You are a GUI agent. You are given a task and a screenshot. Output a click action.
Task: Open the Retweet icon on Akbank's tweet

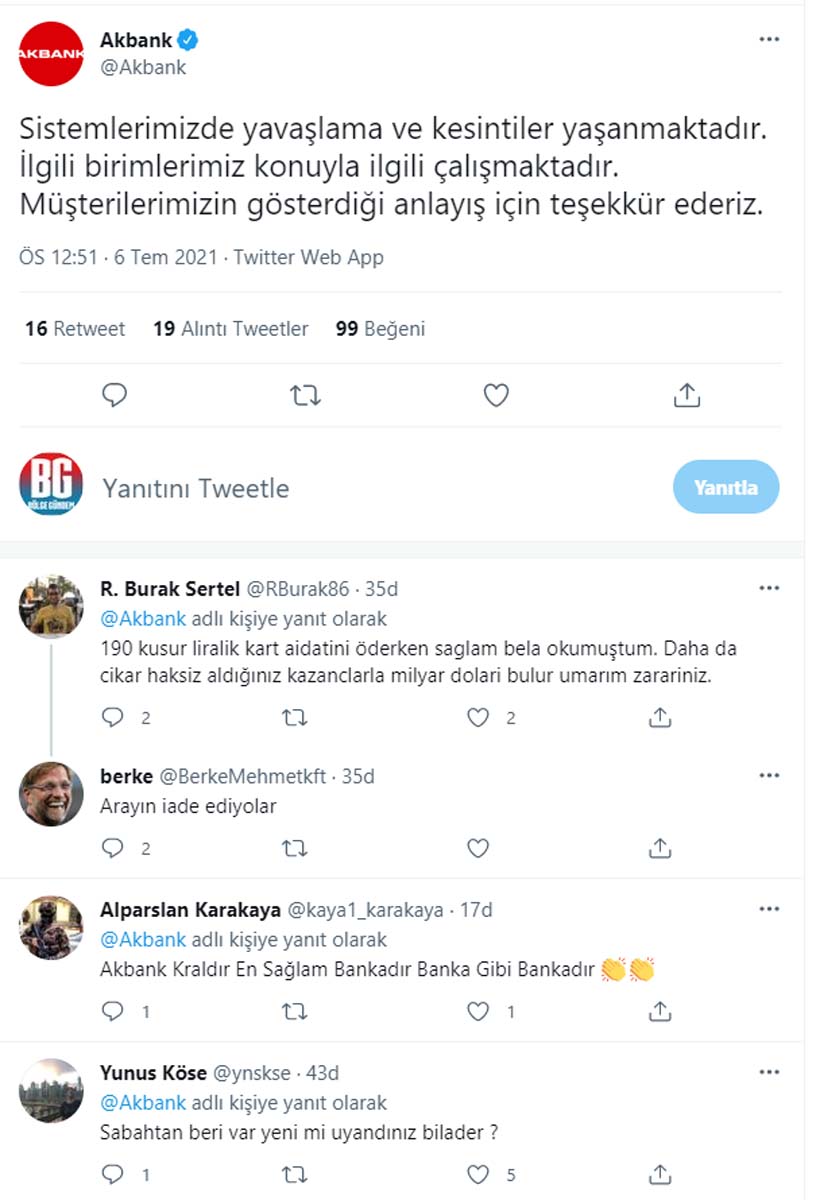tap(304, 395)
